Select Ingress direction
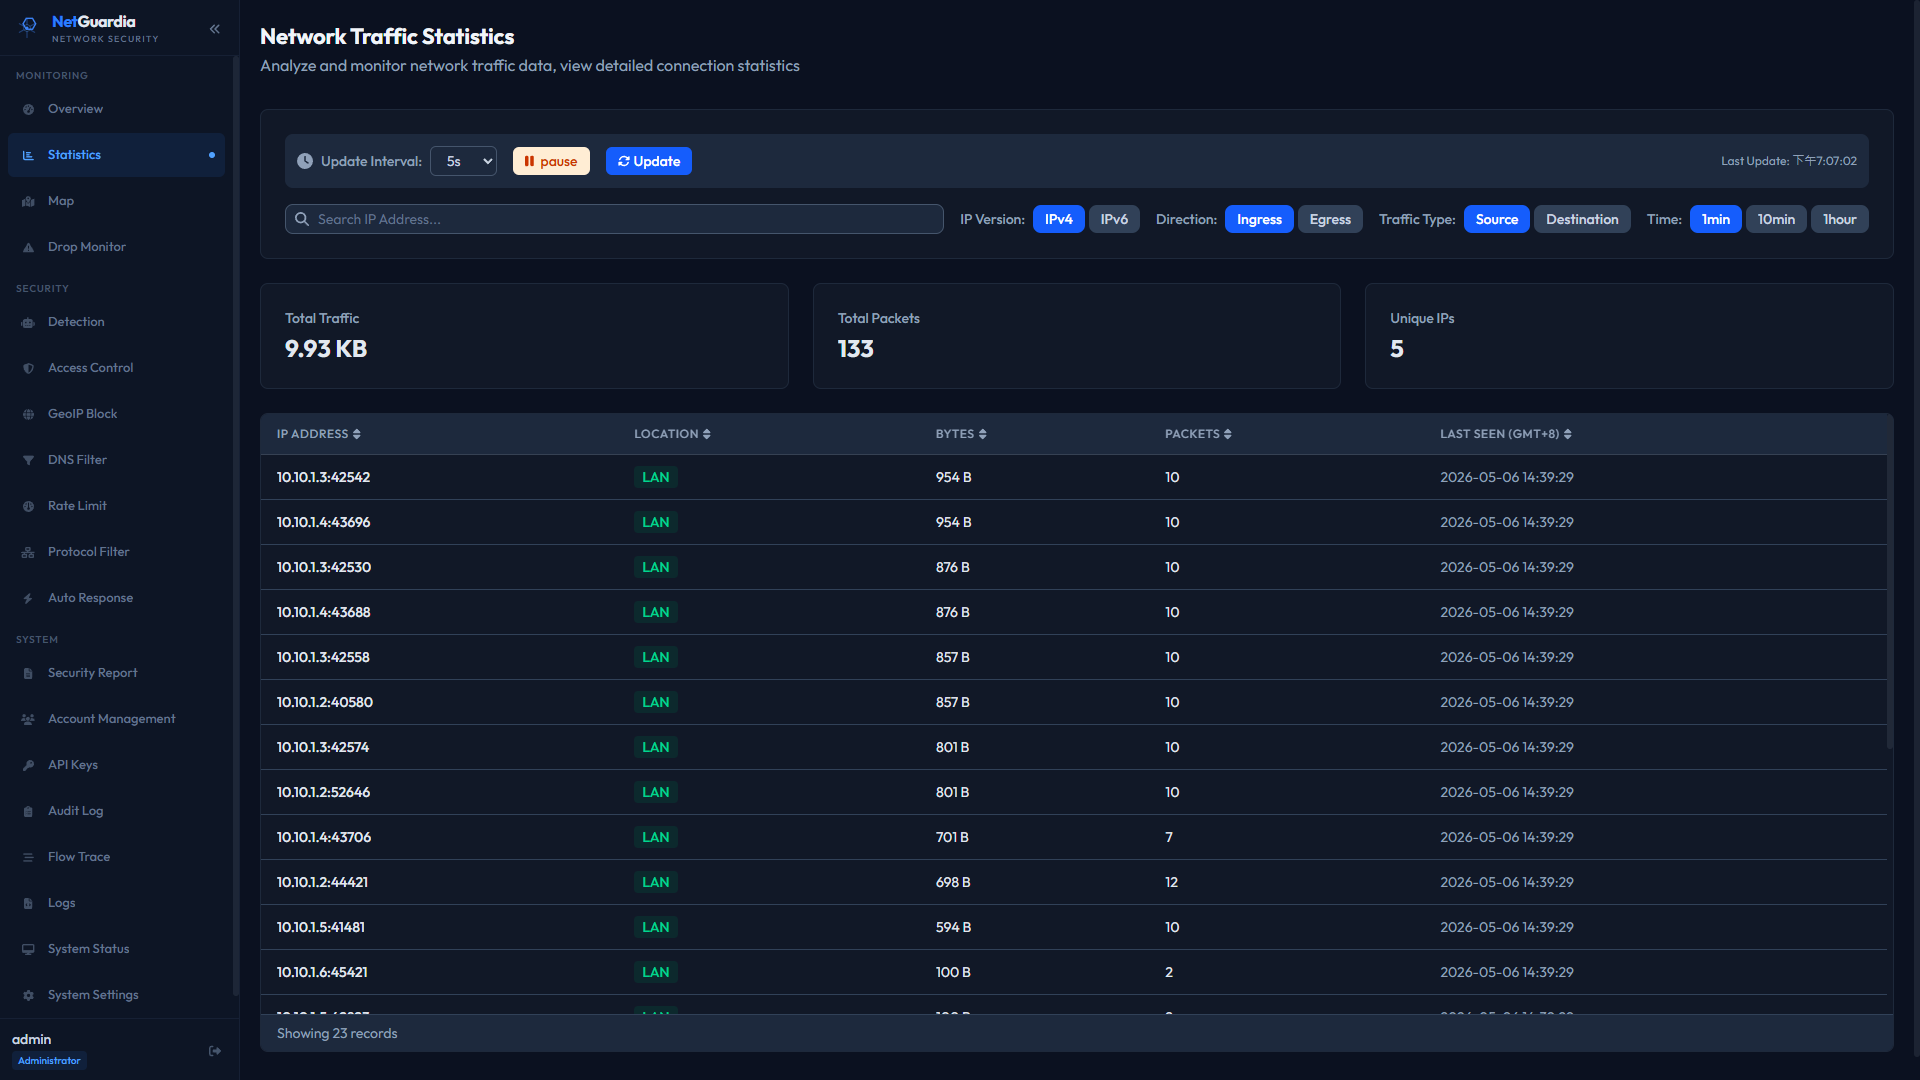This screenshot has width=1920, height=1080. (1259, 219)
